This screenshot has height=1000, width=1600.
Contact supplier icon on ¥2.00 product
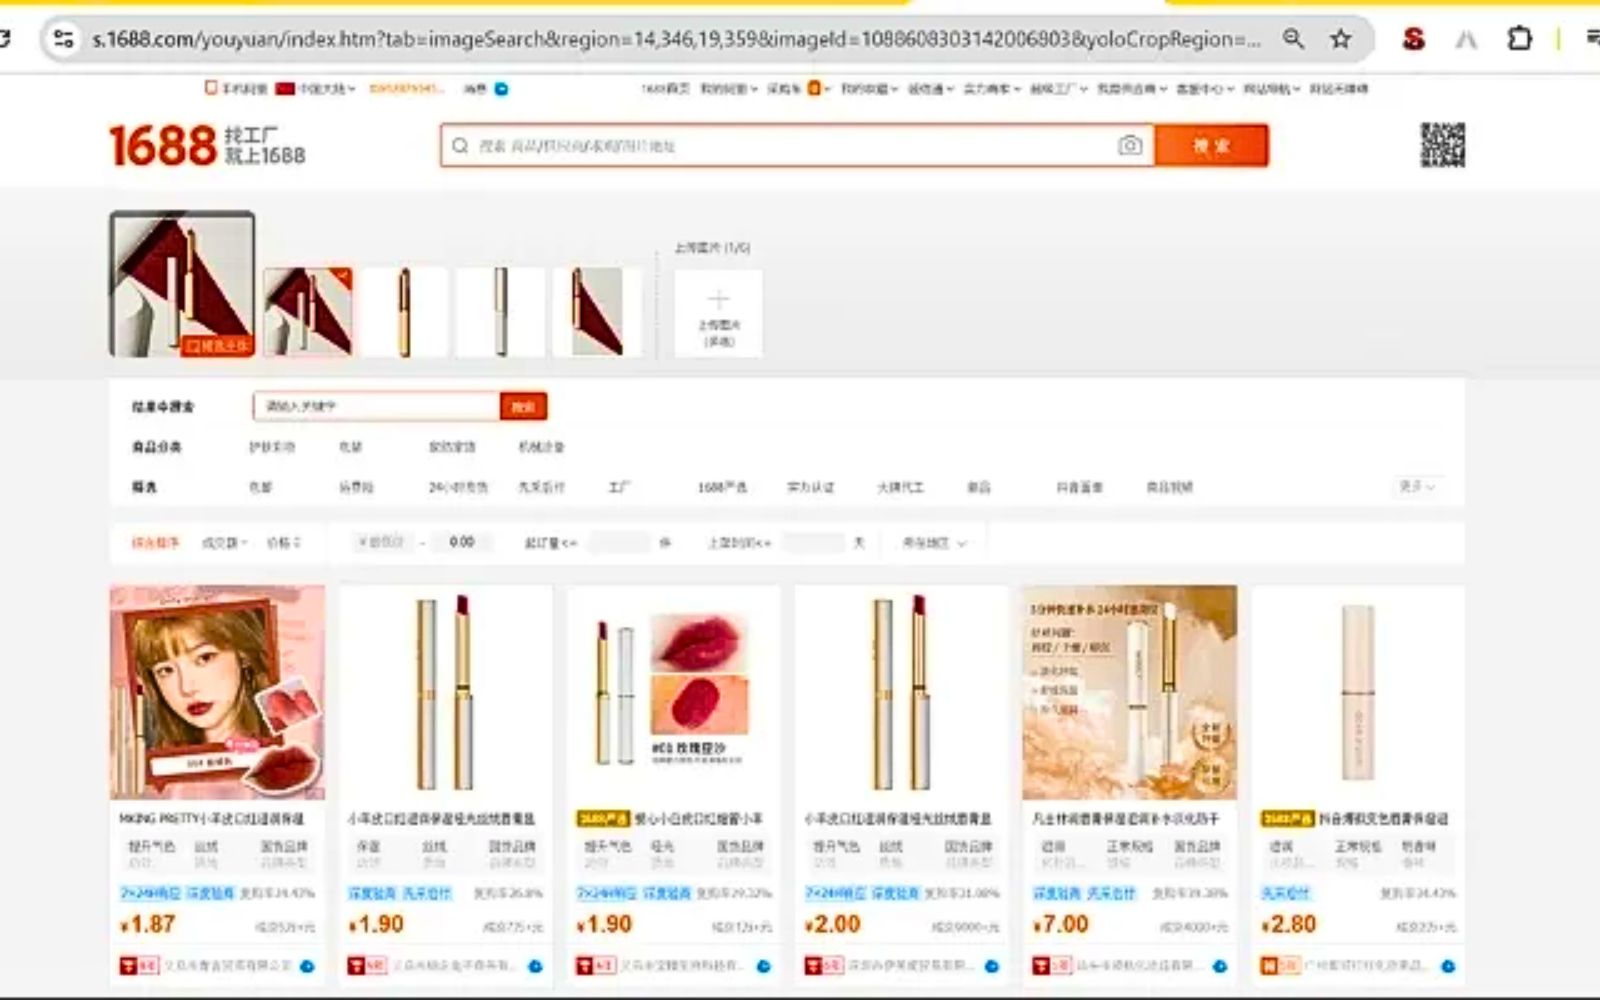pyautogui.click(x=992, y=966)
